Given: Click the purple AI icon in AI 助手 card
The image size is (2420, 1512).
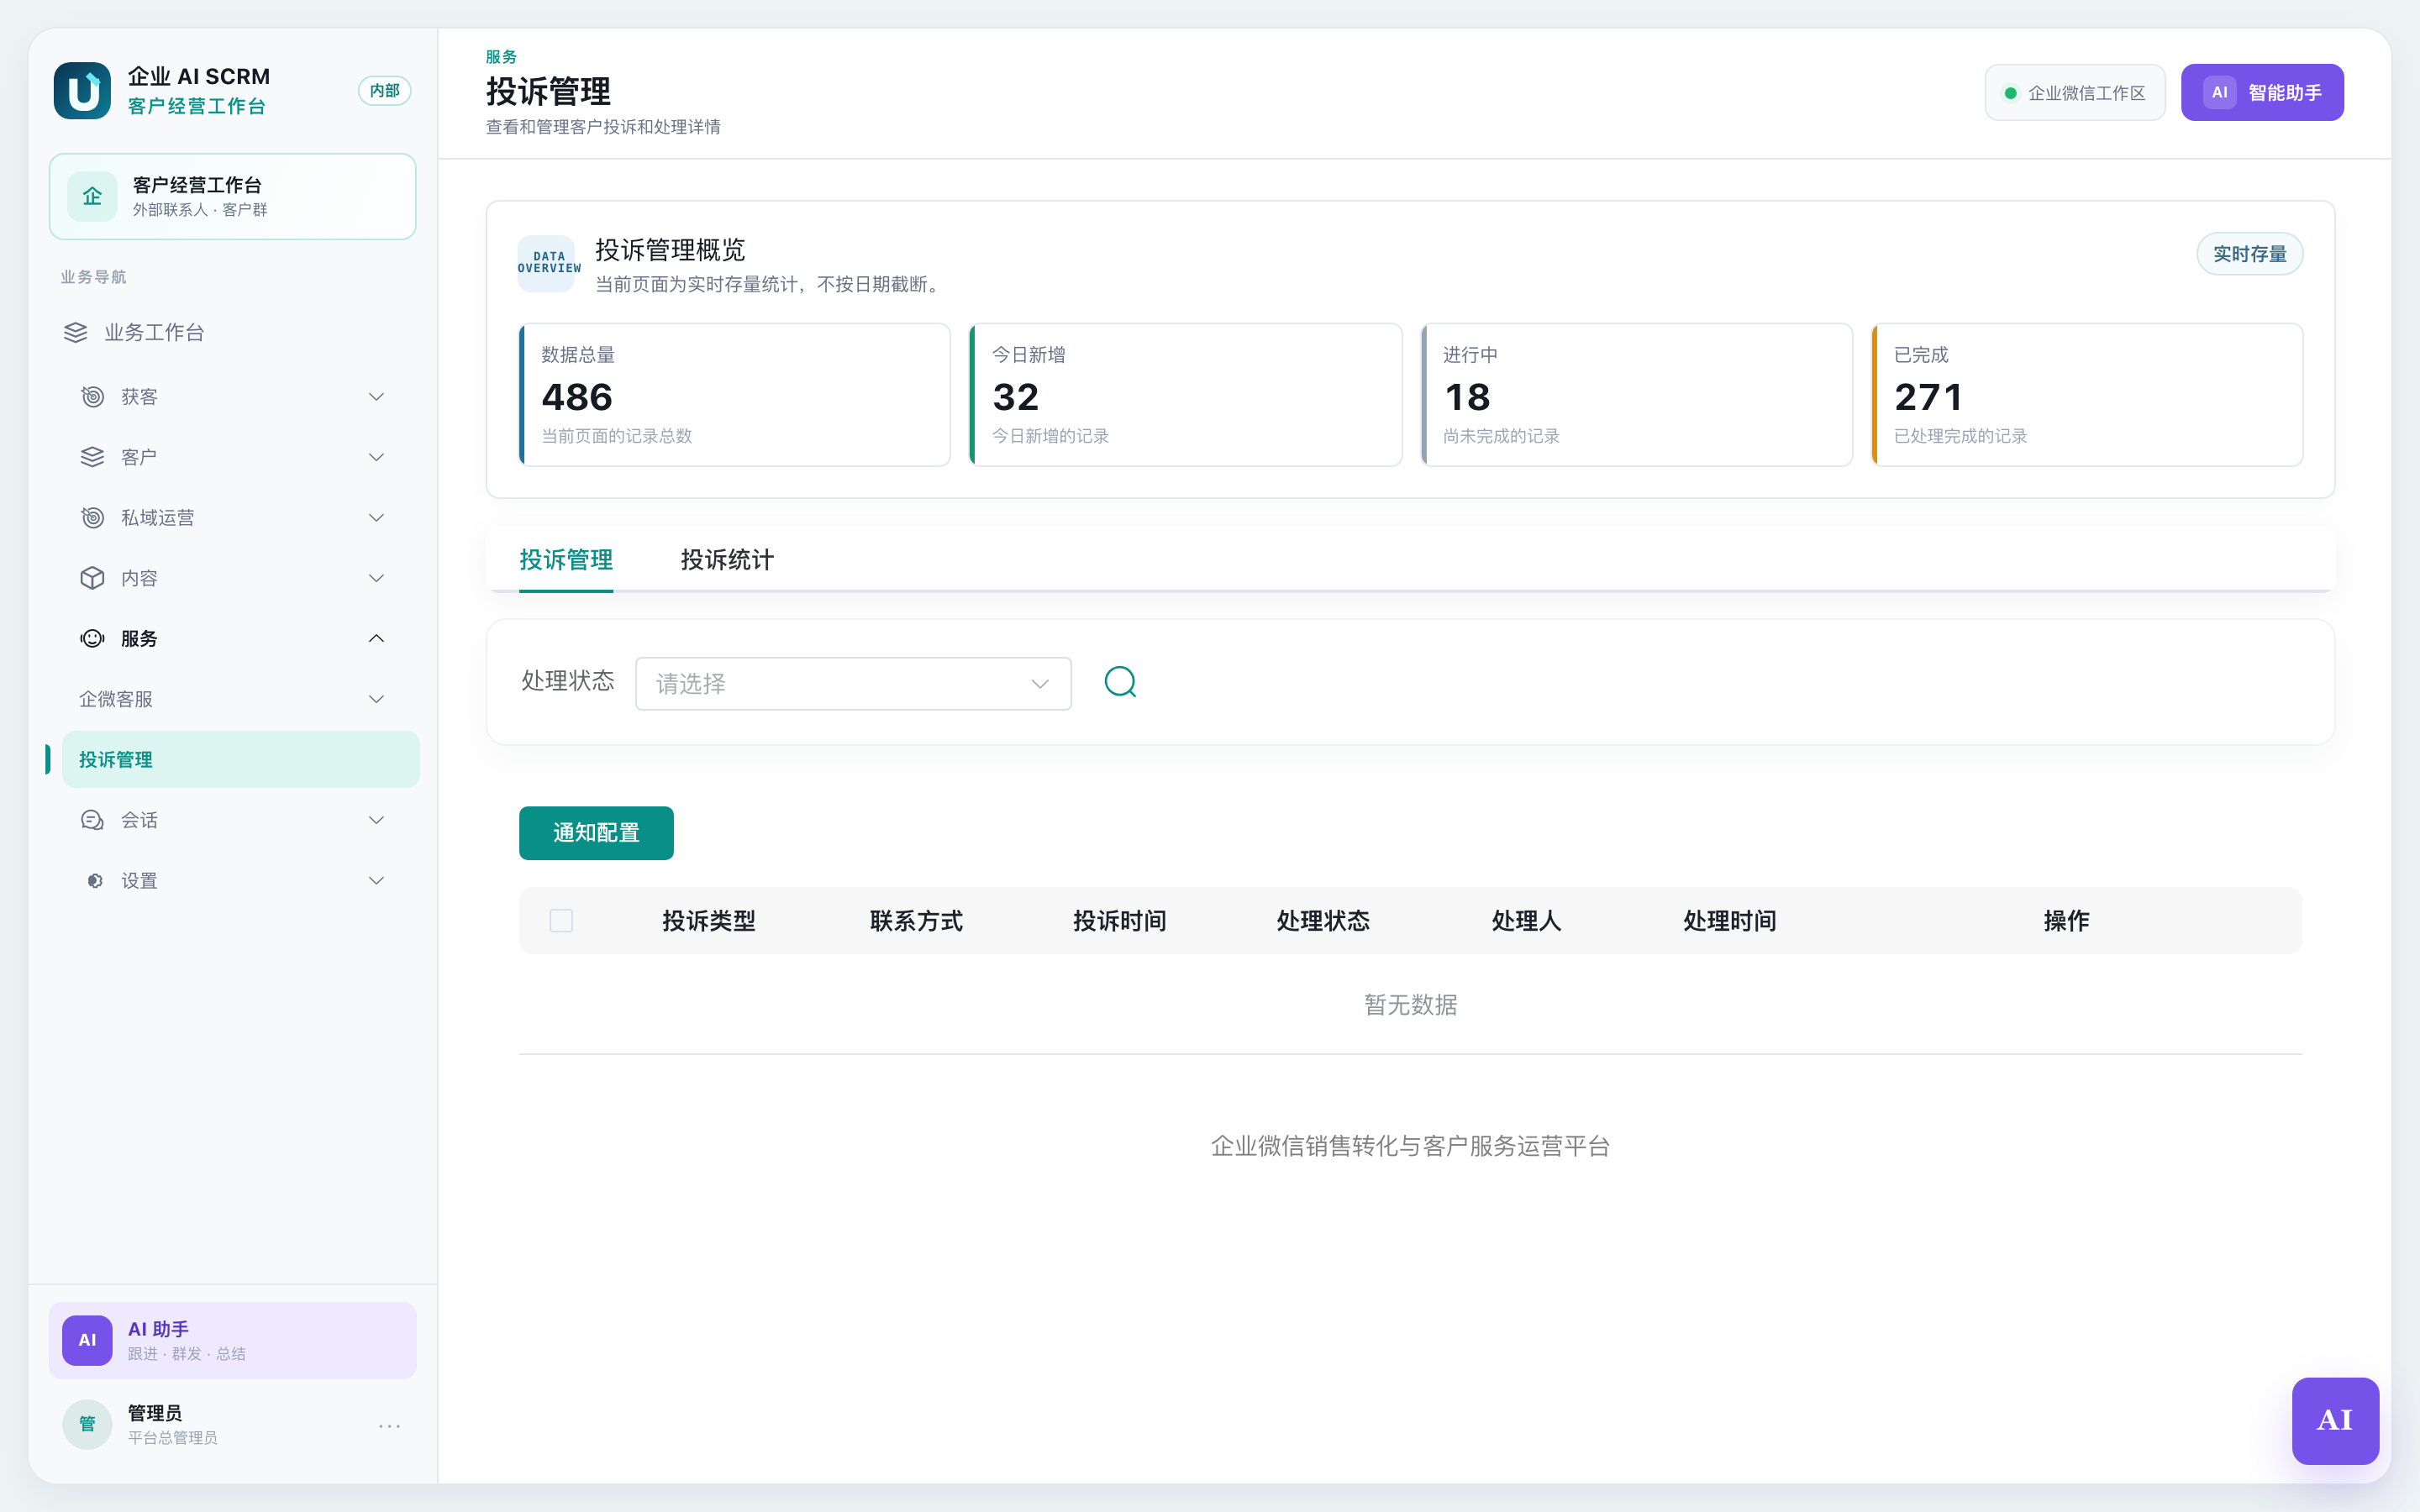Looking at the screenshot, I should [87, 1340].
